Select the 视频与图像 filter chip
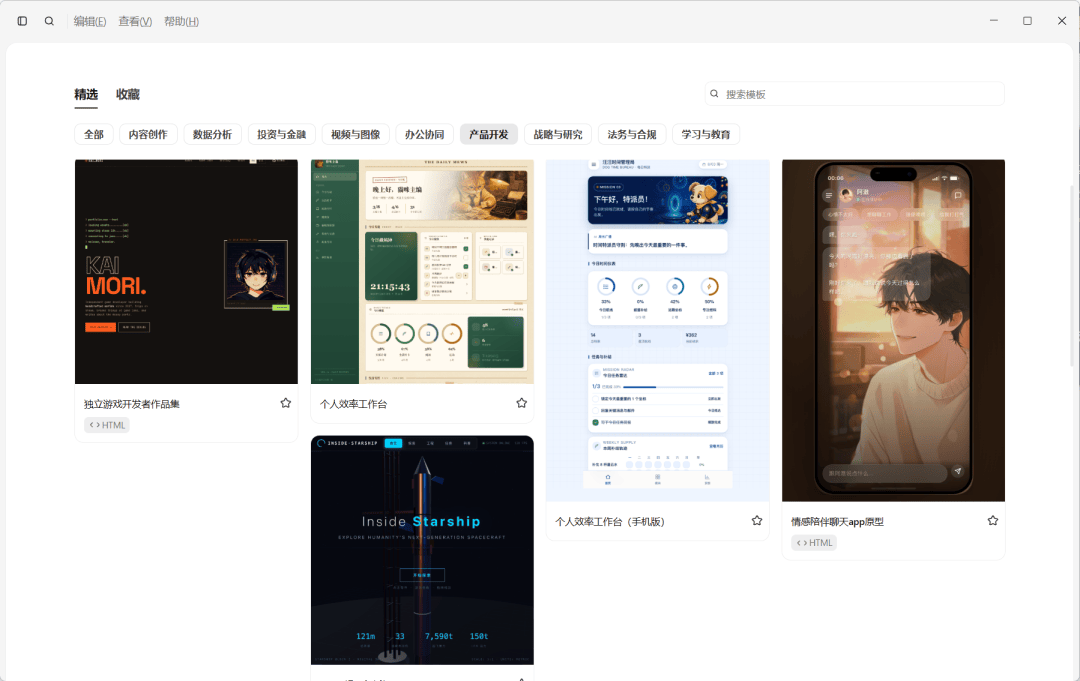The width and height of the screenshot is (1080, 681). click(x=355, y=134)
